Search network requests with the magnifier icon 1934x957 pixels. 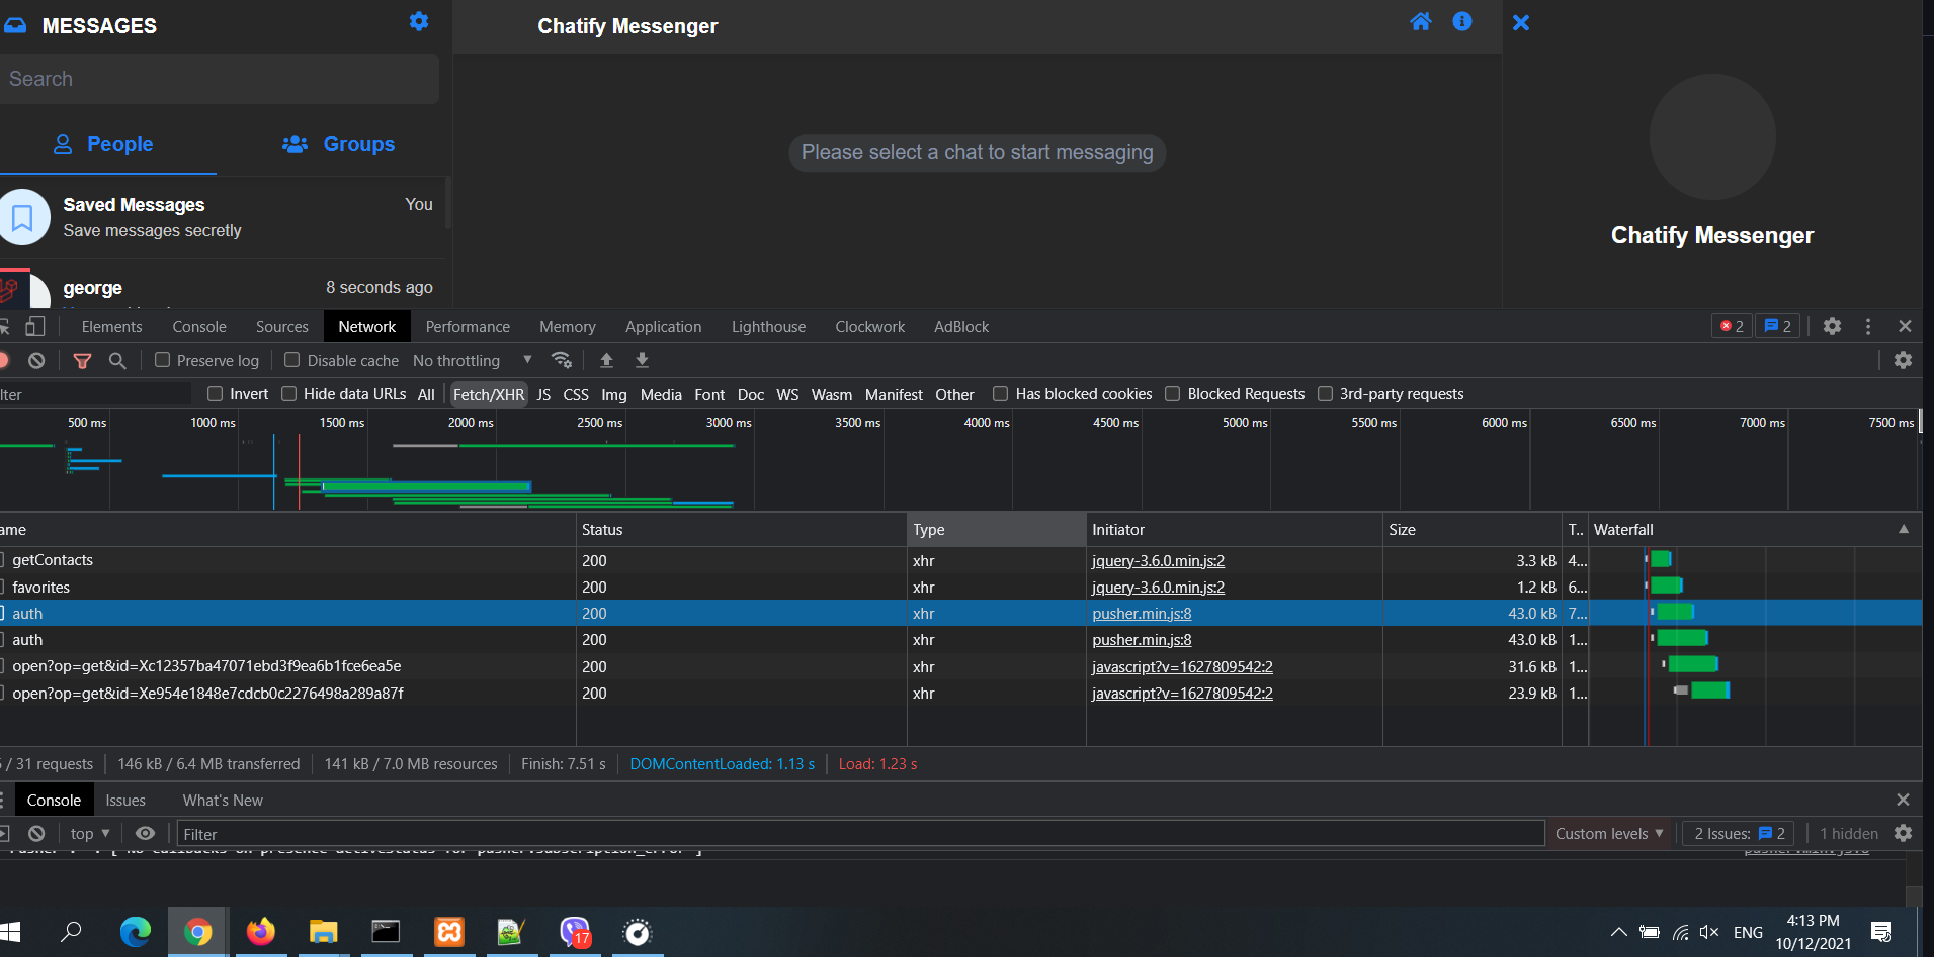point(118,360)
